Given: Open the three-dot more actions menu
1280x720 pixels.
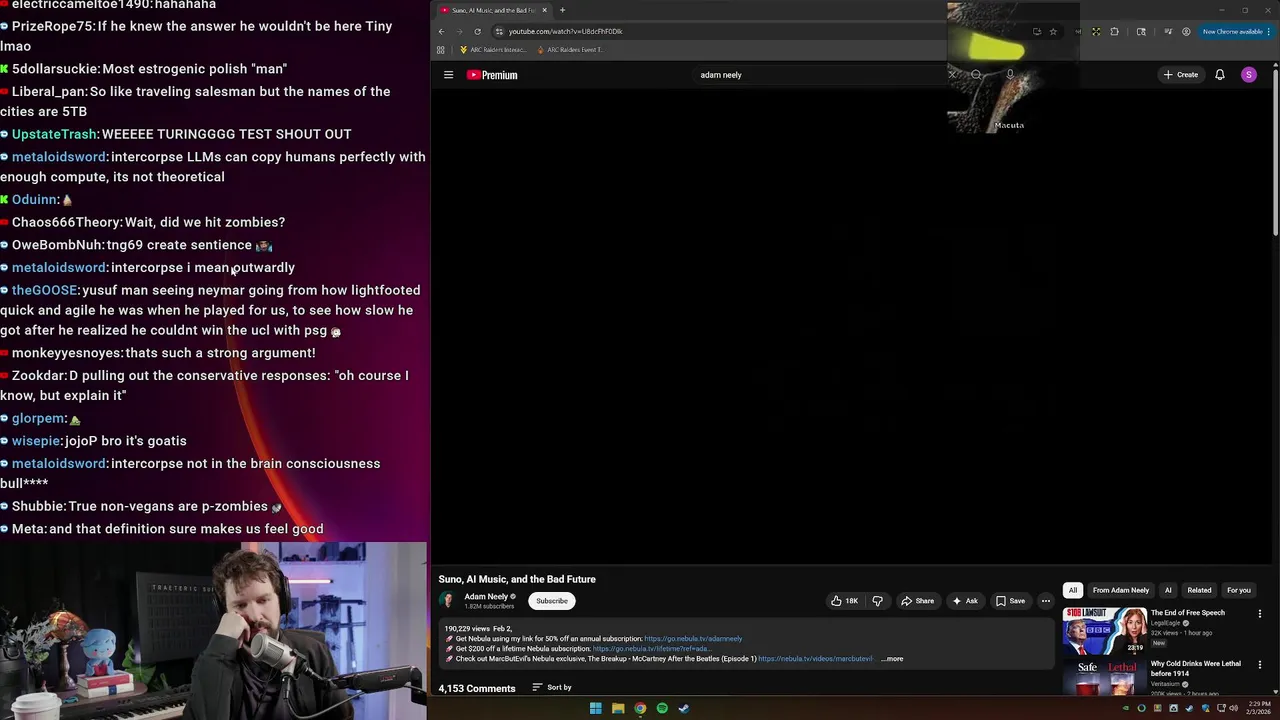Looking at the screenshot, I should coord(1046,601).
